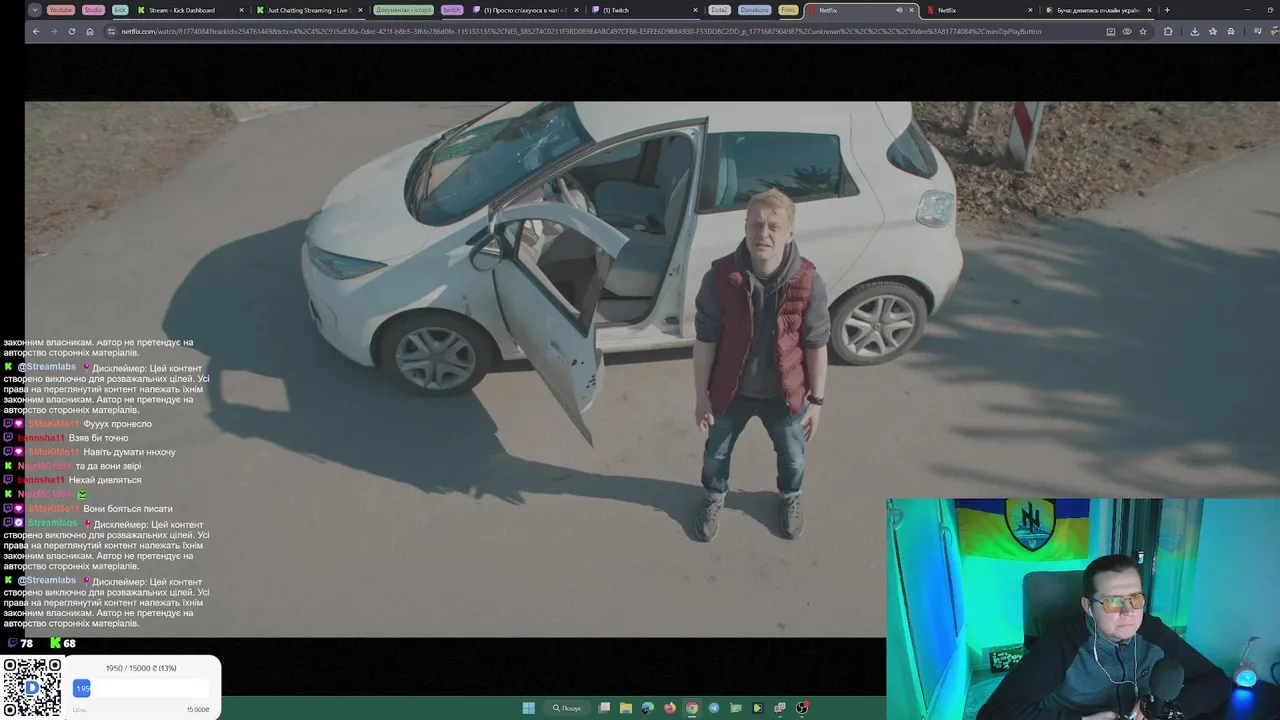Image resolution: width=1280 pixels, height=720 pixels.
Task: Open OBS Studio from taskbar
Action: tap(802, 708)
